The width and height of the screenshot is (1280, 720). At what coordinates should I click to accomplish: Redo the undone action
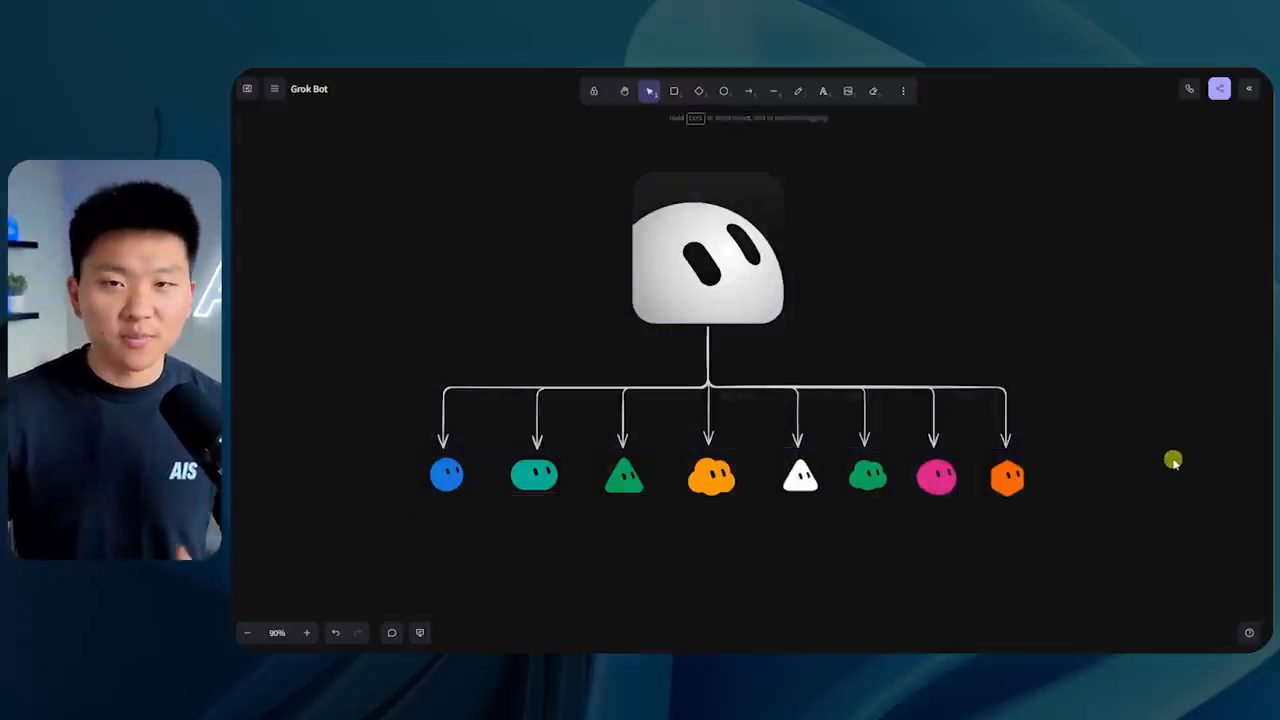coord(358,633)
